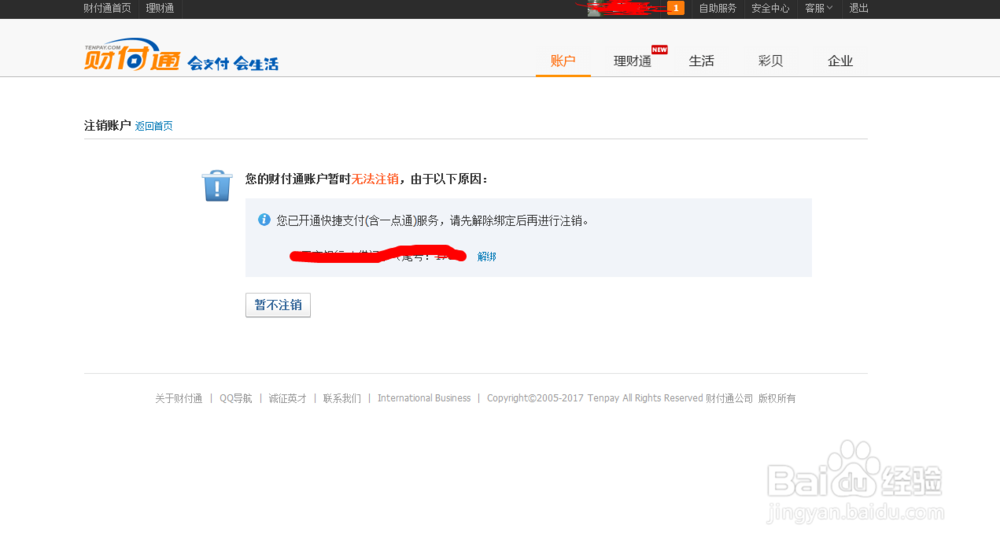Go to the 彩贝 tab
The width and height of the screenshot is (1000, 547).
(x=770, y=61)
